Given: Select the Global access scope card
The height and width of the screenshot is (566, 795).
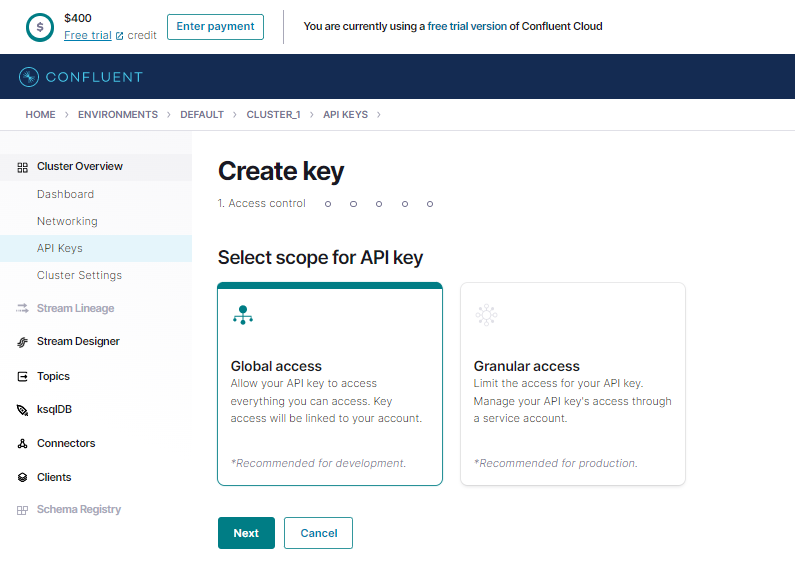Looking at the screenshot, I should tap(330, 384).
